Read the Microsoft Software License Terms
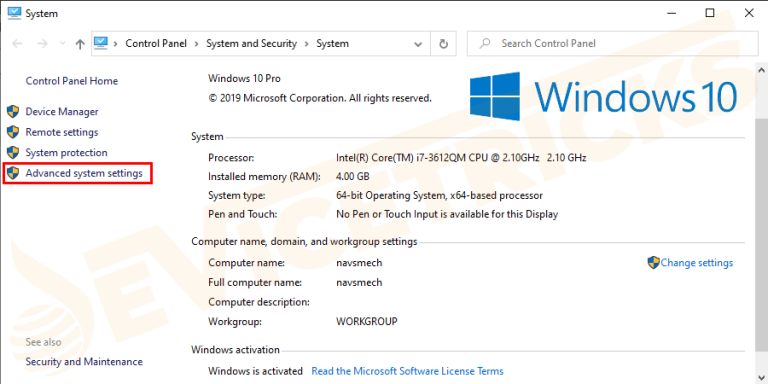The image size is (768, 384). tap(408, 371)
